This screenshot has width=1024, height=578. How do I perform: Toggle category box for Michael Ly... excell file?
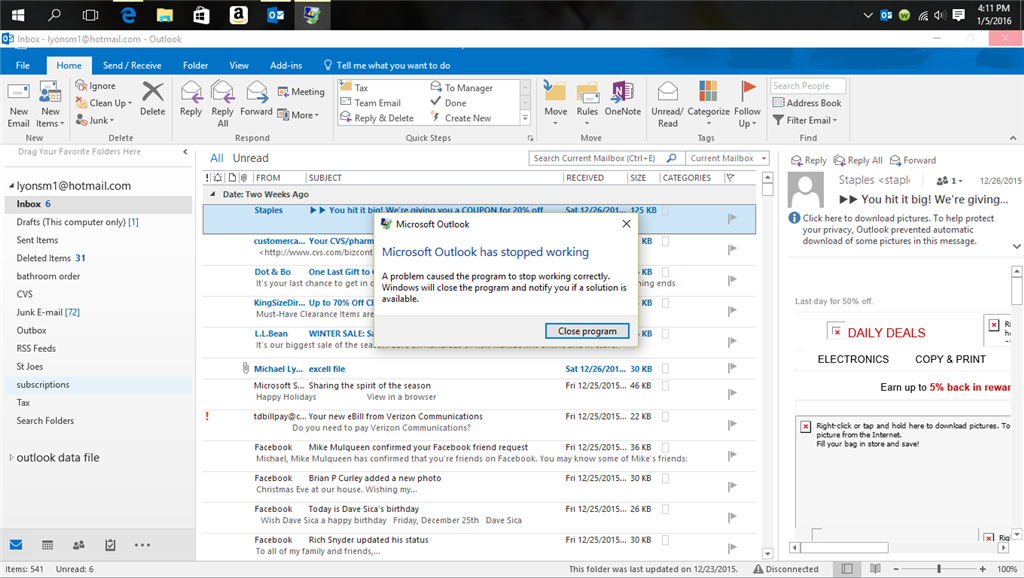pos(665,368)
